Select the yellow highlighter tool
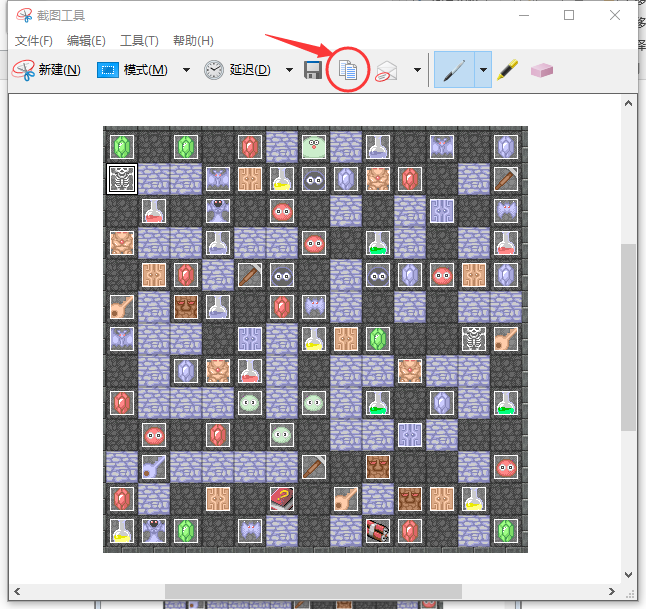 pos(508,70)
